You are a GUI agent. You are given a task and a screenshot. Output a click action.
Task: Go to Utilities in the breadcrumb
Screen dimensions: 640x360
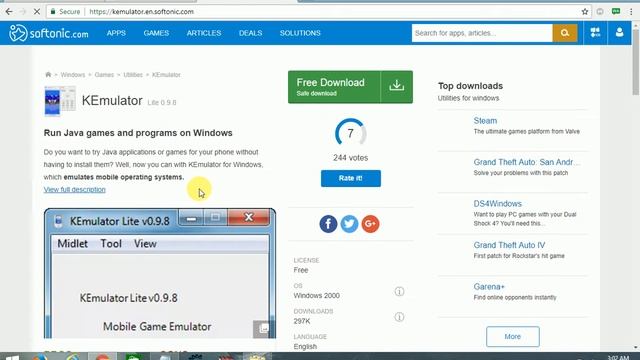pyautogui.click(x=133, y=75)
